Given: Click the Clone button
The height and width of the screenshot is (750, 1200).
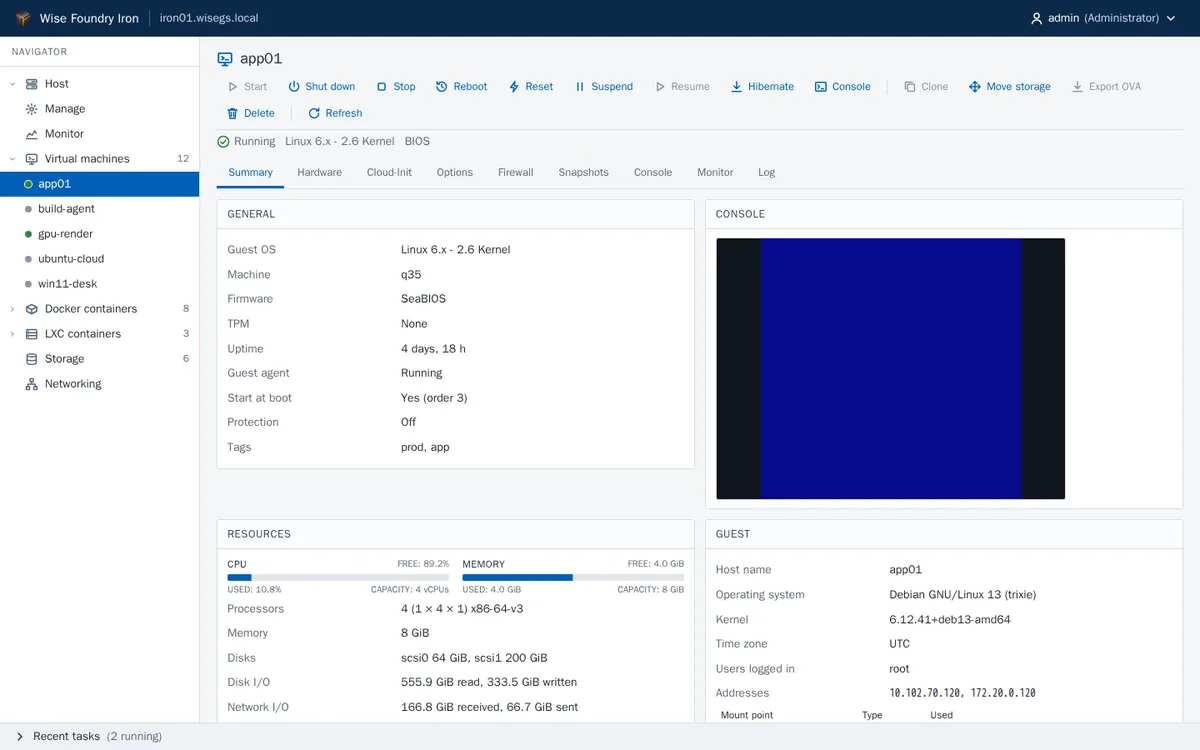Looking at the screenshot, I should tap(926, 87).
